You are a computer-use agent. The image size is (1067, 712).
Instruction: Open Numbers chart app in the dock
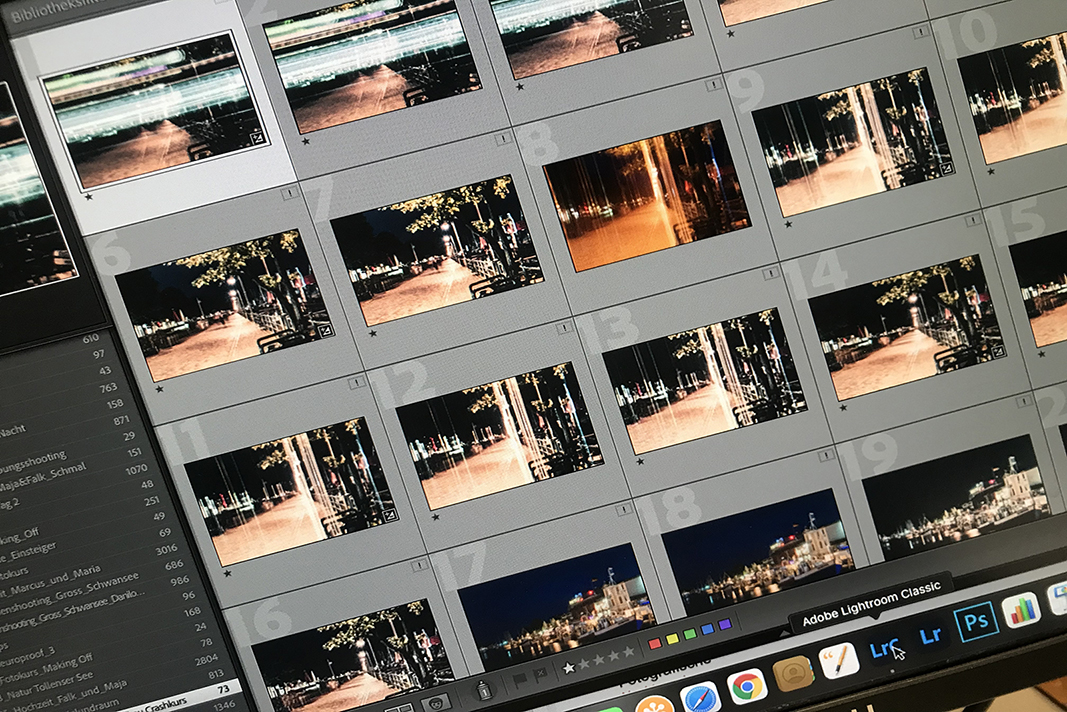pos(1023,609)
